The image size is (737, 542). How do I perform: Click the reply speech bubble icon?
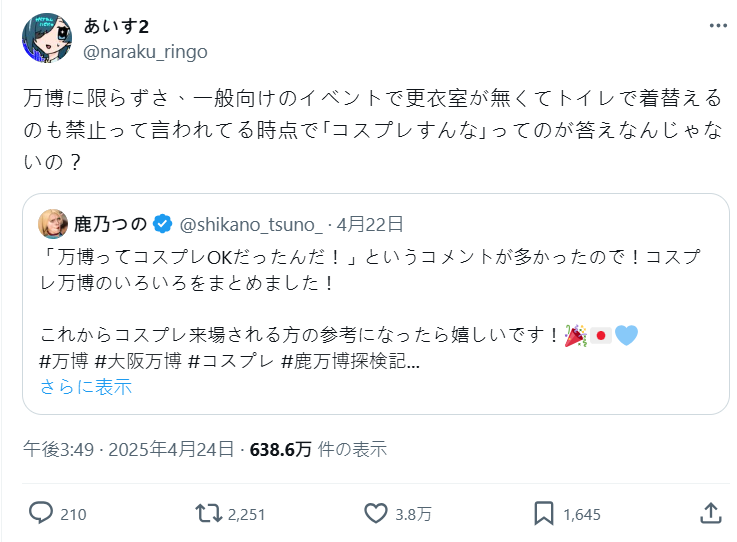tap(41, 514)
